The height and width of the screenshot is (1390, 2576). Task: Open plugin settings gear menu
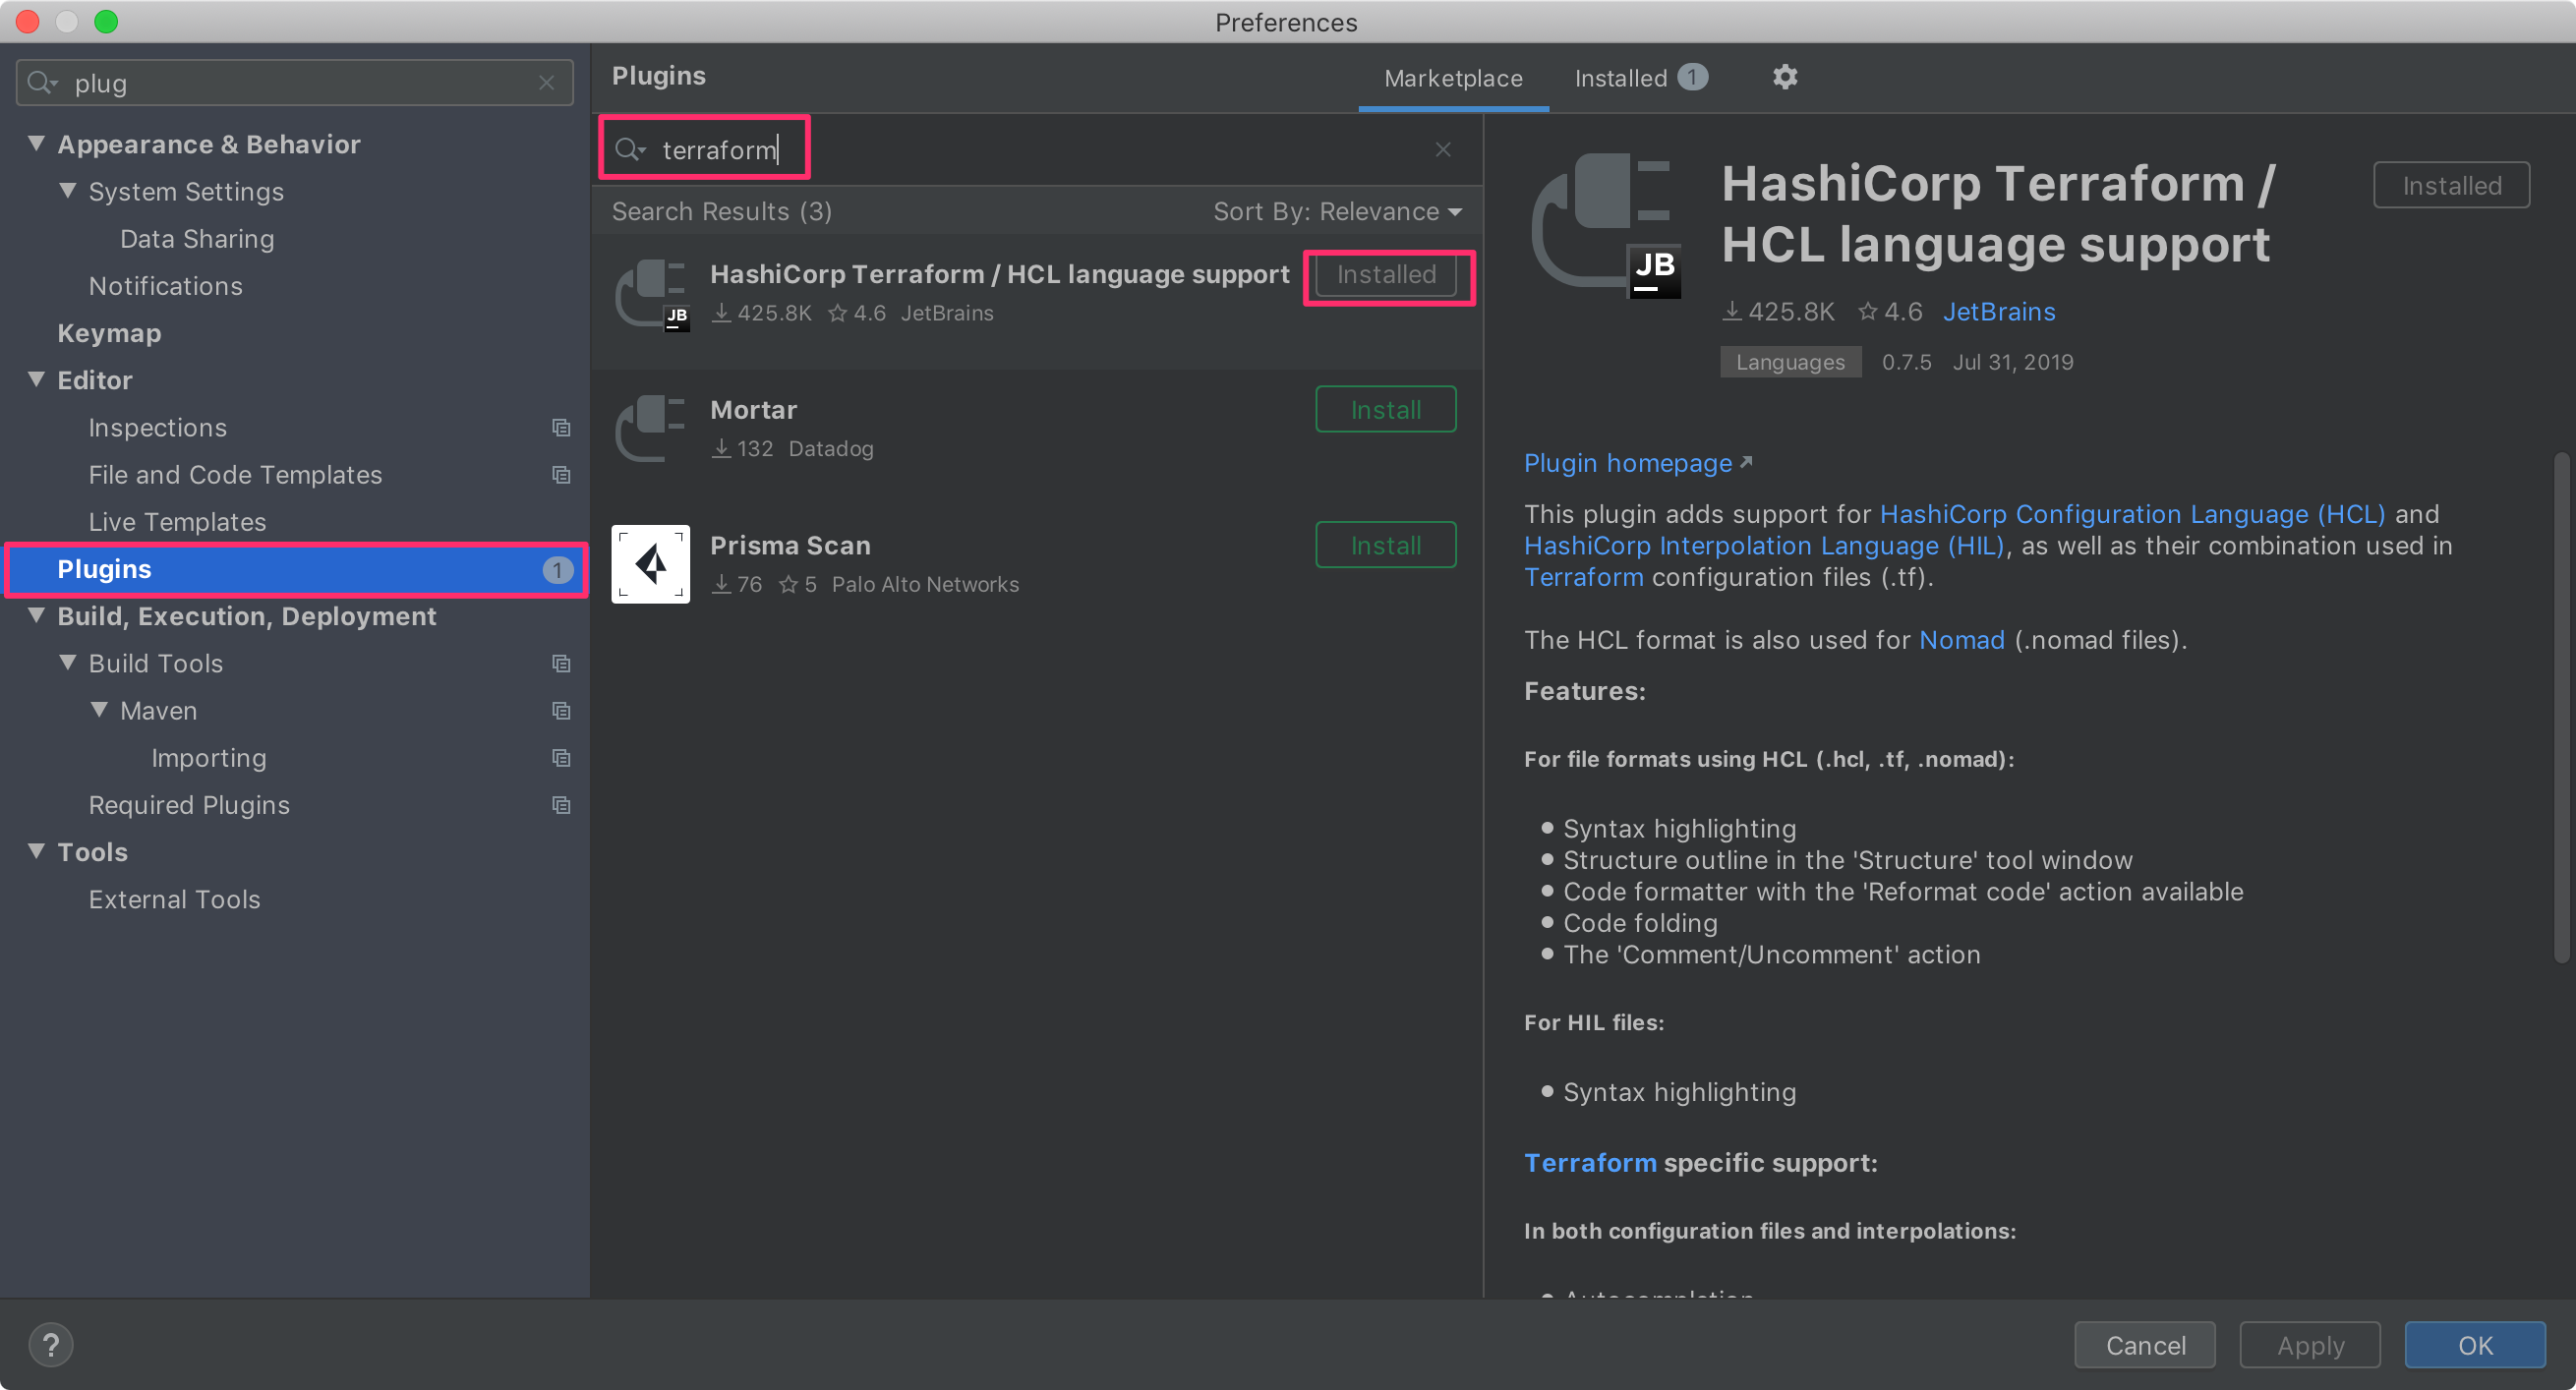1785,77
